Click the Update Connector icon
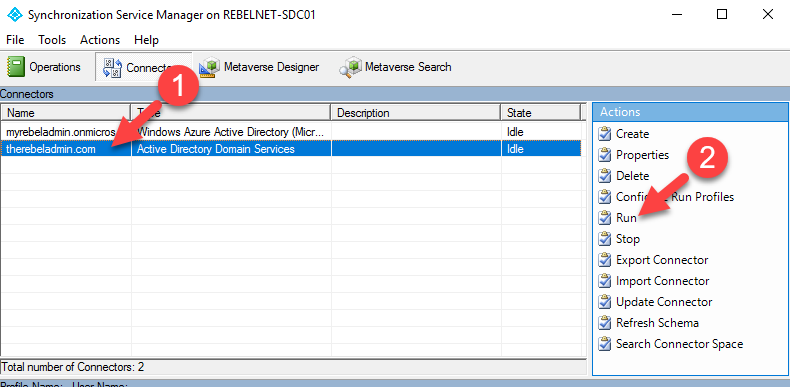The height and width of the screenshot is (387, 790). (x=604, y=302)
